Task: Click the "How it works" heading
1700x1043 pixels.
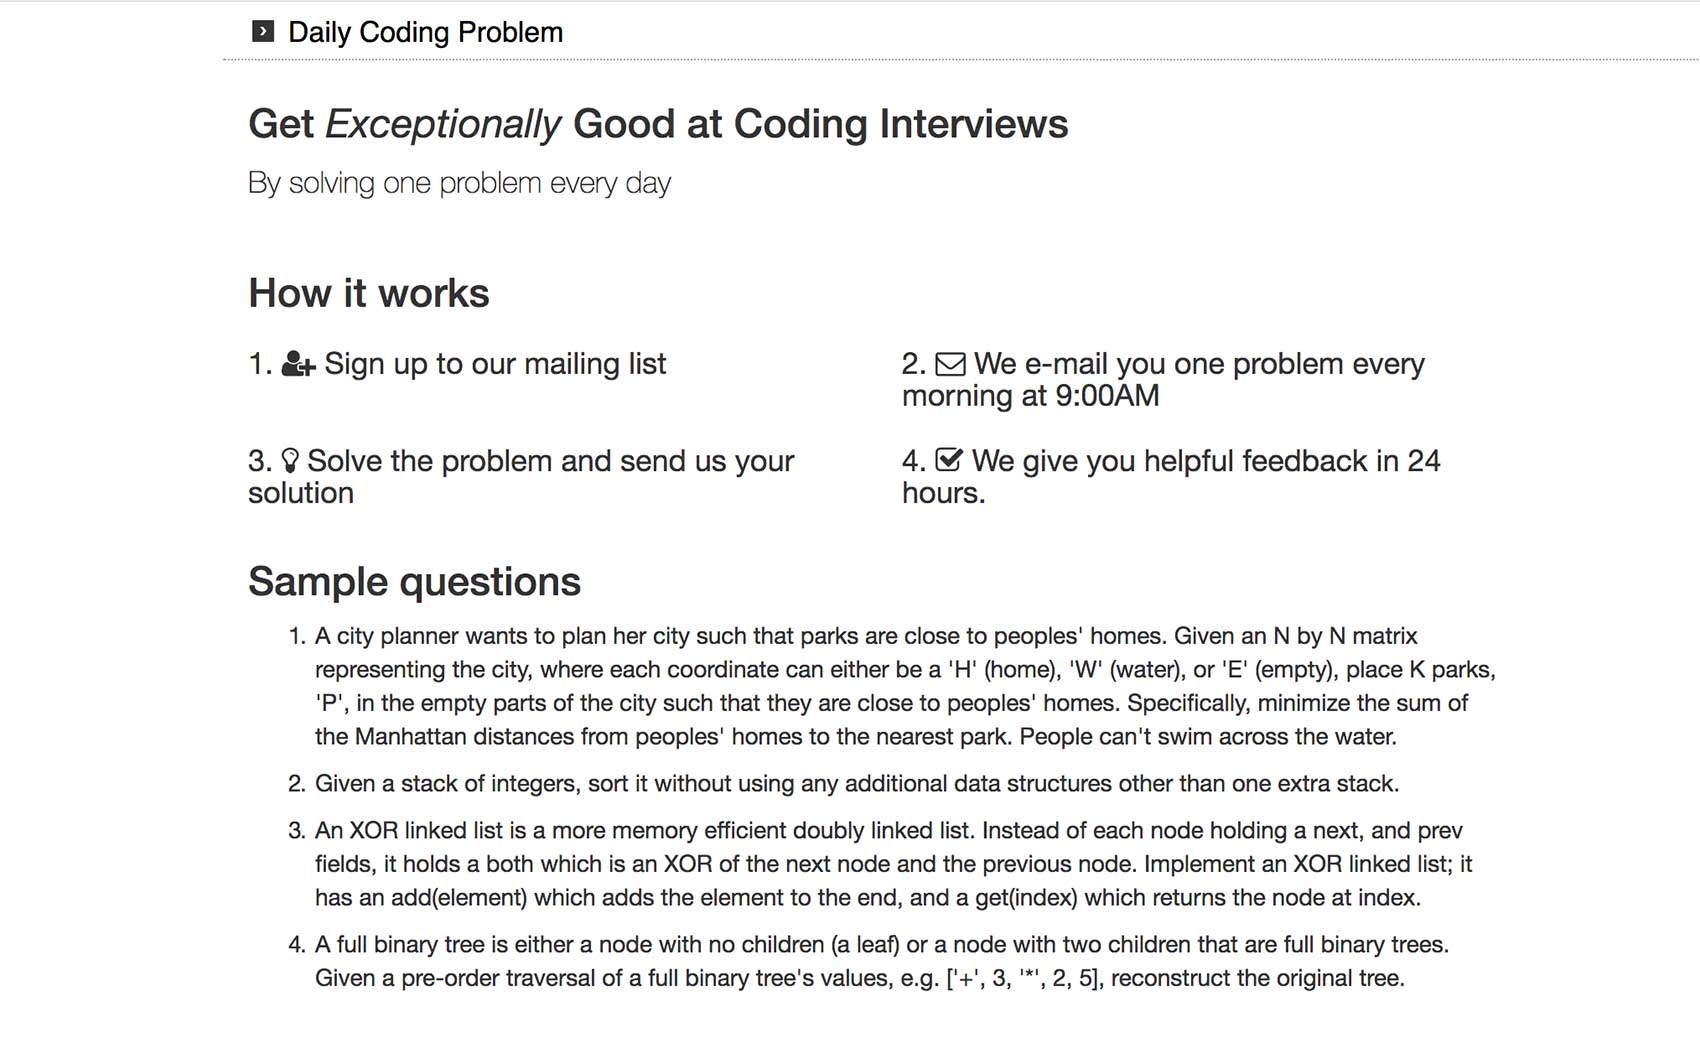Action: click(369, 293)
